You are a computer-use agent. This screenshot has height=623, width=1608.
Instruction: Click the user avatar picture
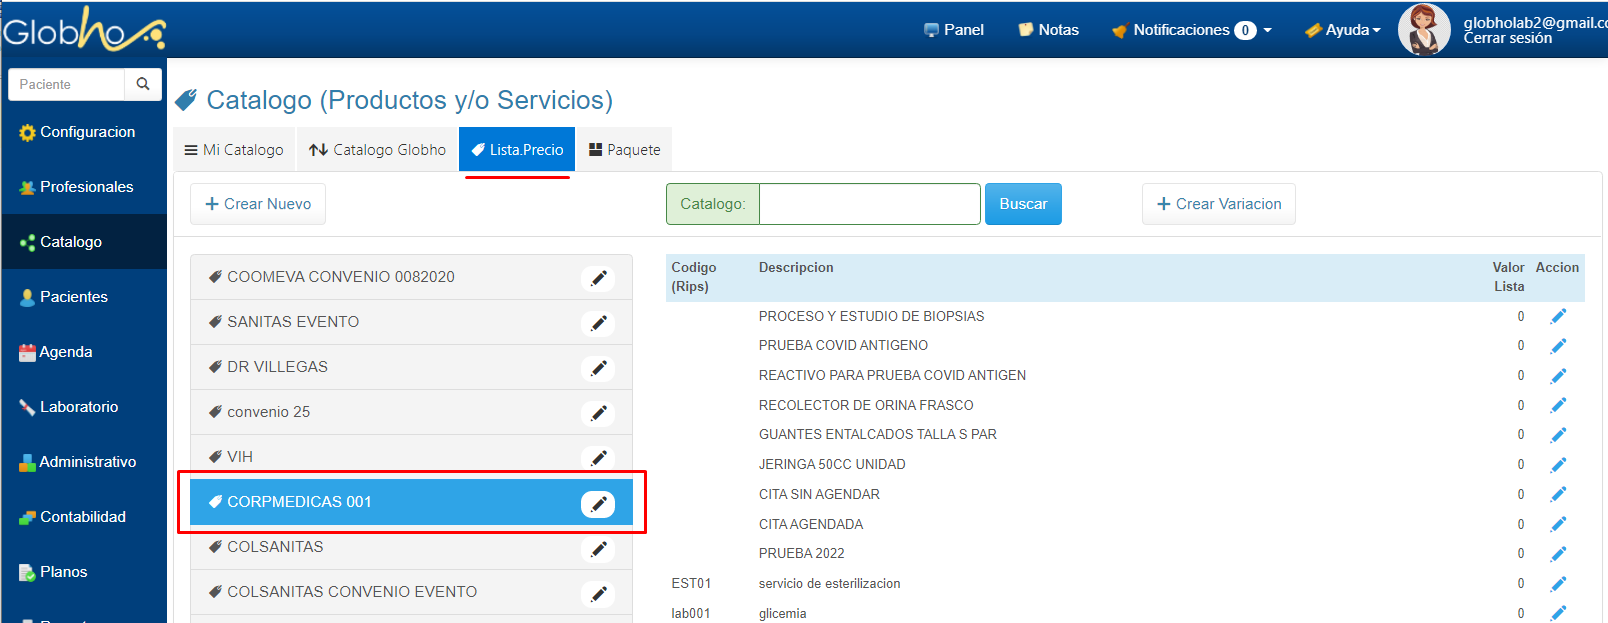coord(1424,30)
